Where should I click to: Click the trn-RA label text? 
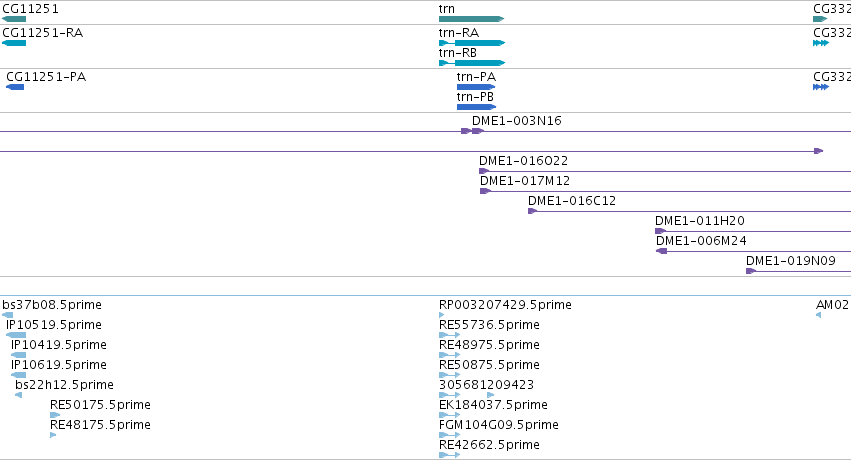tap(459, 33)
